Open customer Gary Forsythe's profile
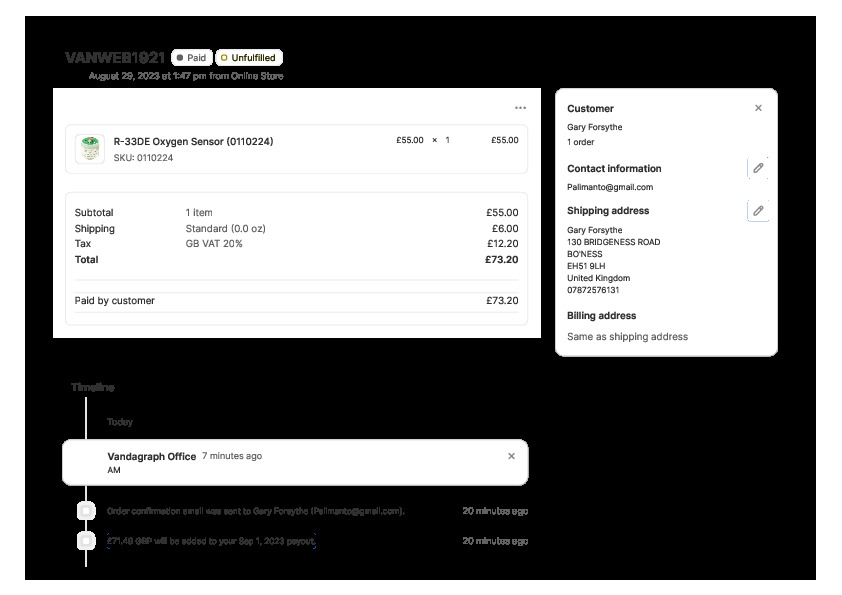842x595 pixels. (x=594, y=127)
